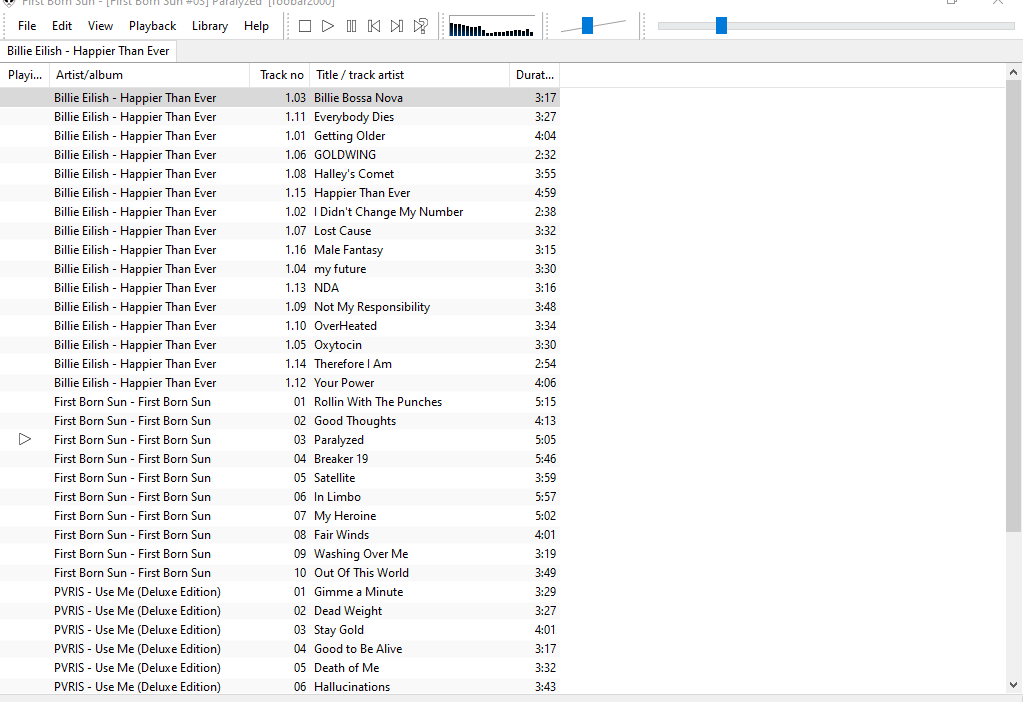1023x702 pixels.
Task: Sort by Track no column header
Action: click(279, 75)
